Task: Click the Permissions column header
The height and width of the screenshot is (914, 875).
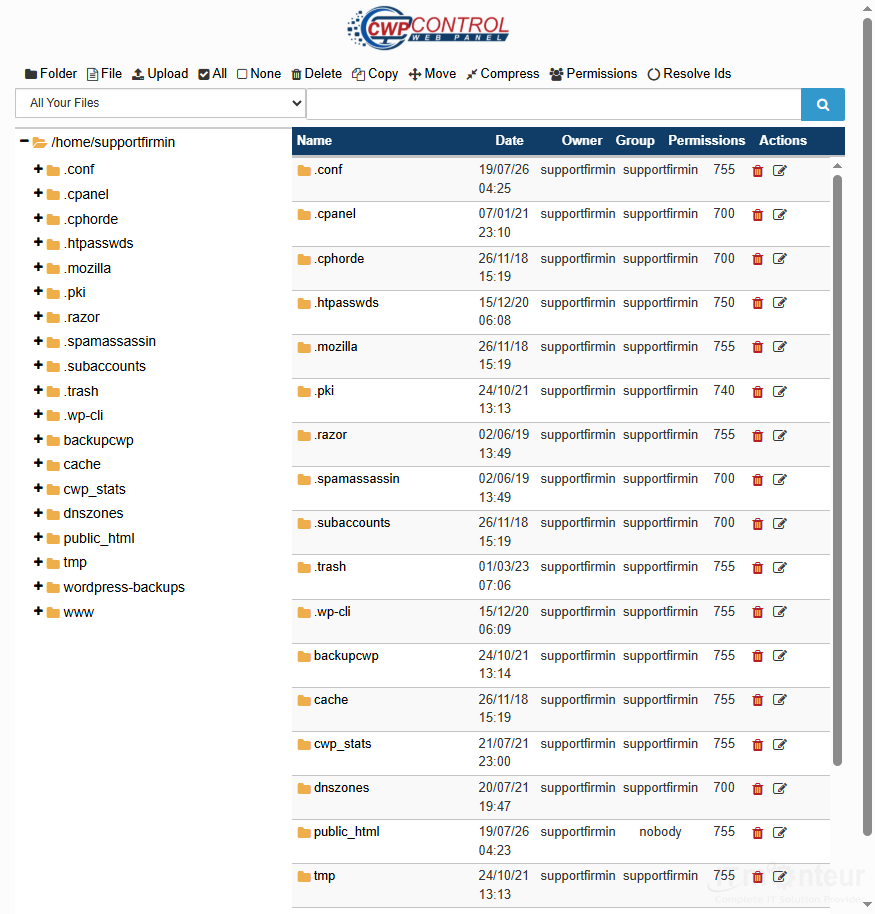Action: point(707,140)
